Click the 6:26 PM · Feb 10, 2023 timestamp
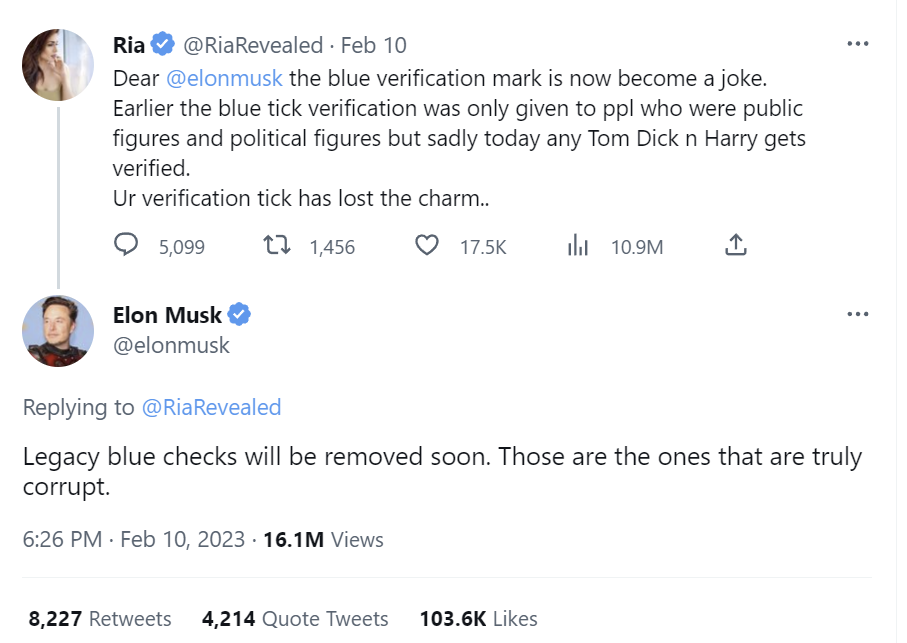Screen dimensions: 907x643 133,539
